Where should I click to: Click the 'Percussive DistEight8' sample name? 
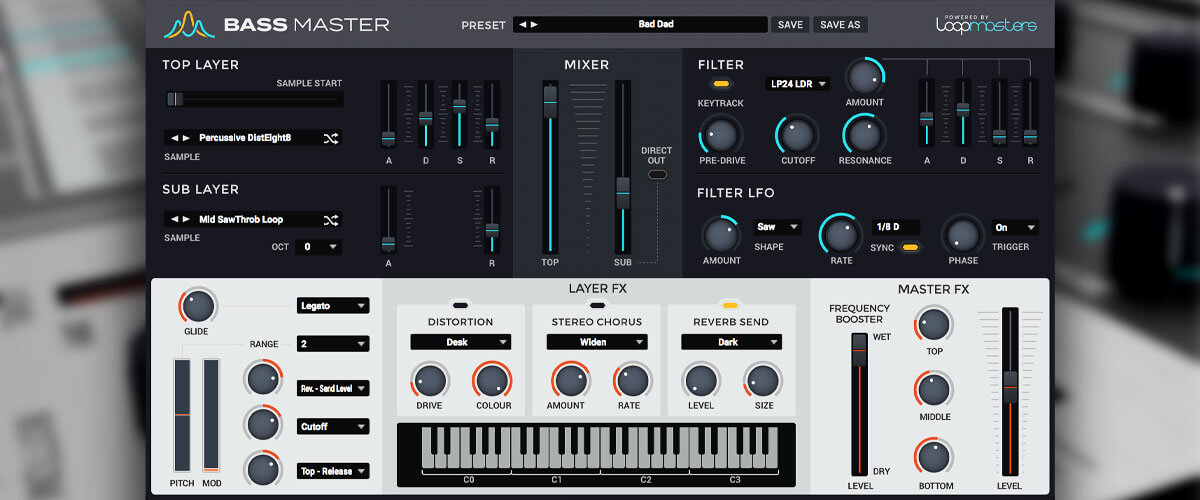245,138
